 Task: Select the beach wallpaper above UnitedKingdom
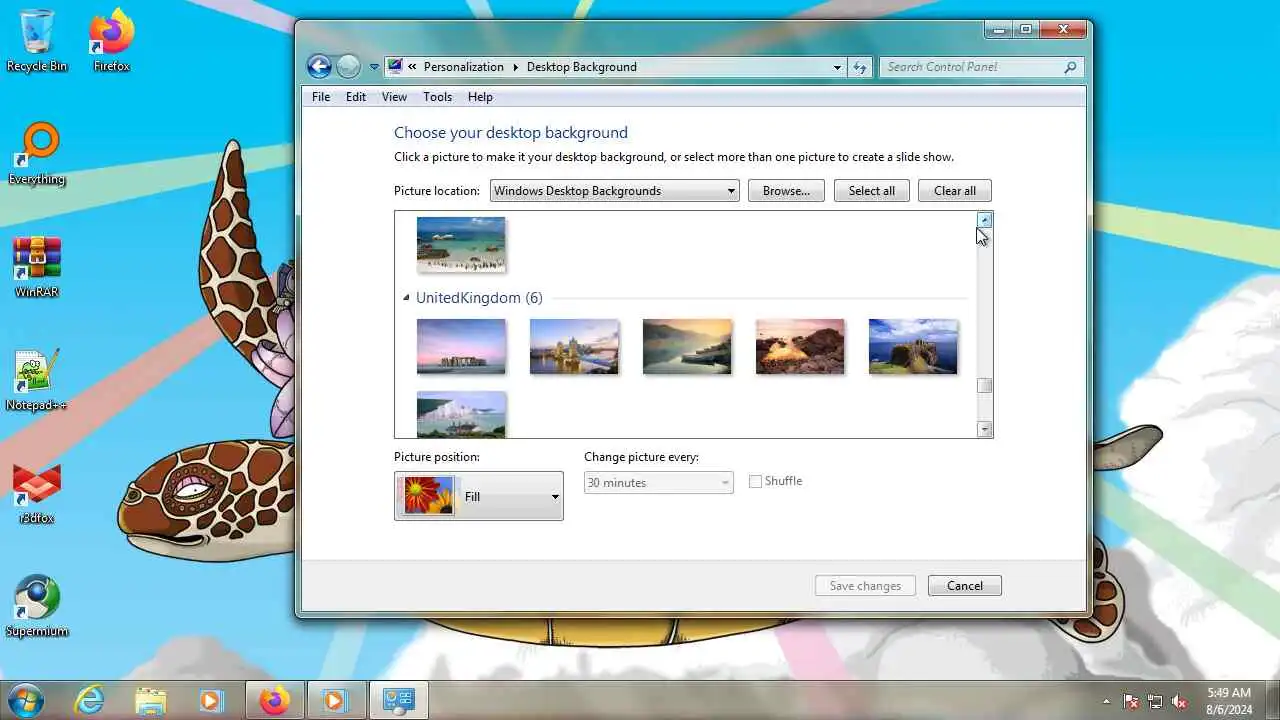tap(461, 244)
